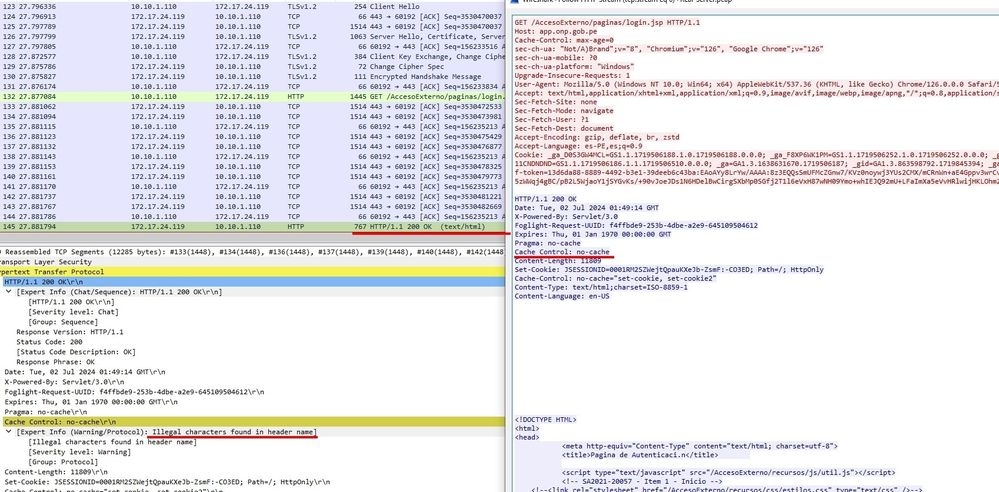Select Set-Cookie: JSESSIONID row in packet details
999x492 pixels.
point(167,482)
